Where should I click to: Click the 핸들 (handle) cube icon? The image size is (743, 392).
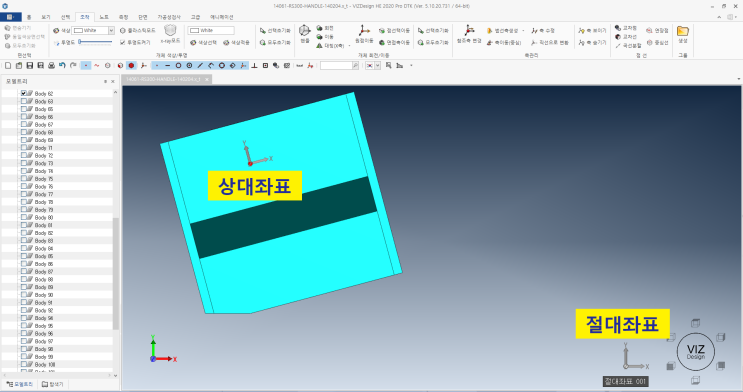(305, 31)
